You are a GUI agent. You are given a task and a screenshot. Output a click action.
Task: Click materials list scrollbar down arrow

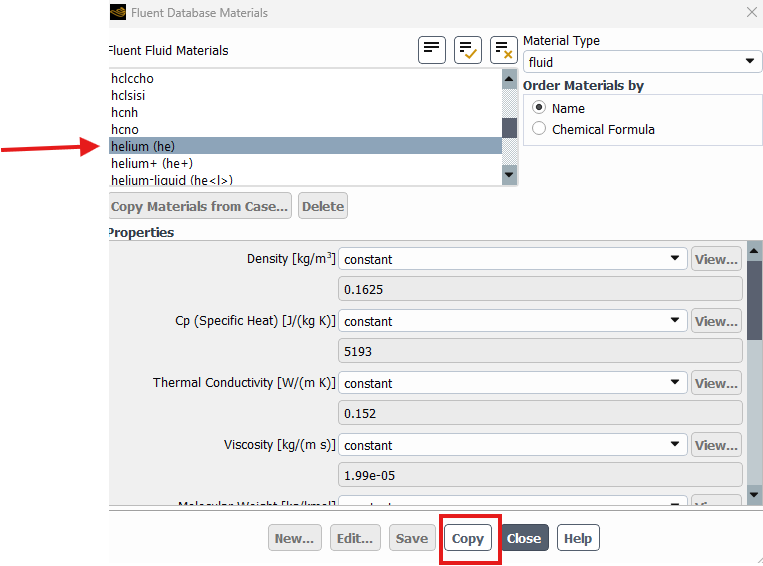point(509,175)
